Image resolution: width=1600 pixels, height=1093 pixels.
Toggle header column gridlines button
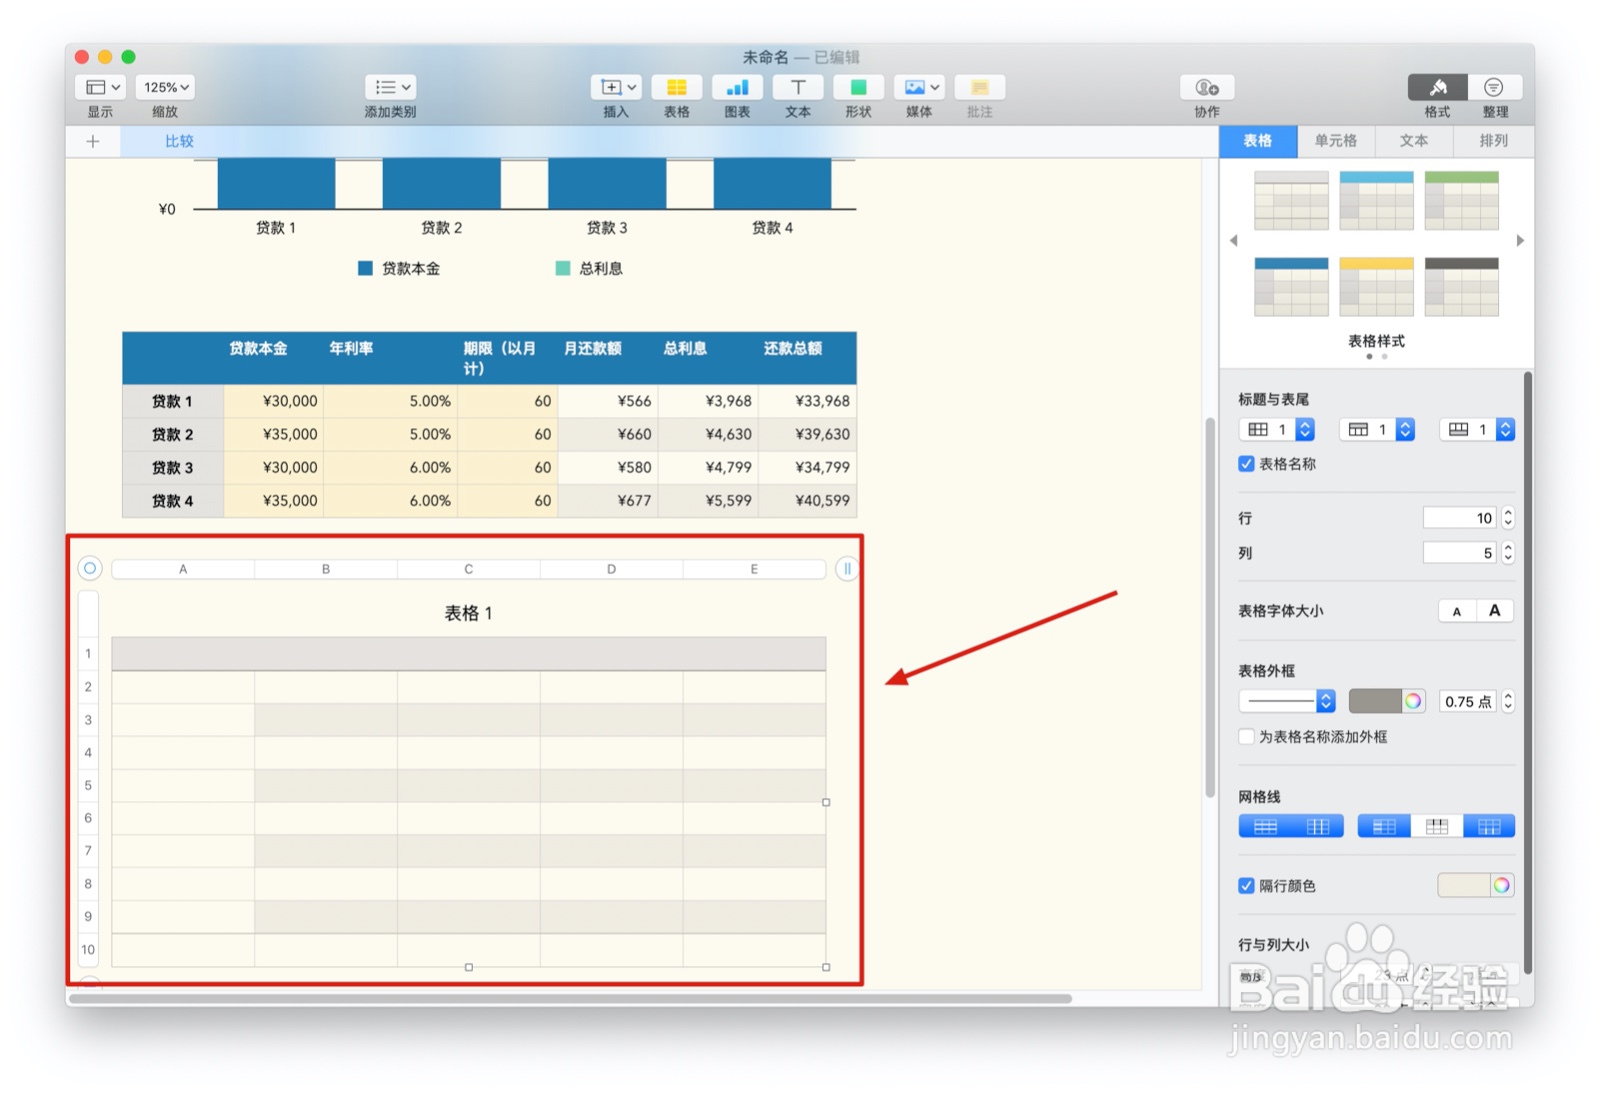(x=1384, y=826)
